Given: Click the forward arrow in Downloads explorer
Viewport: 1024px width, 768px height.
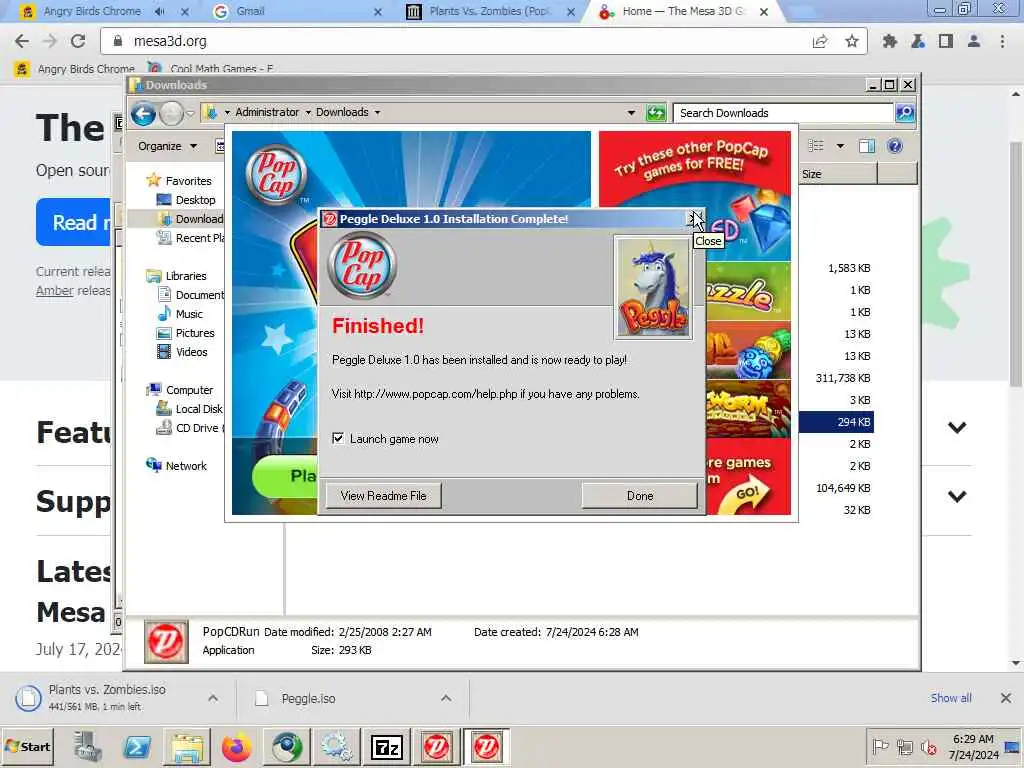Looking at the screenshot, I should click(171, 114).
